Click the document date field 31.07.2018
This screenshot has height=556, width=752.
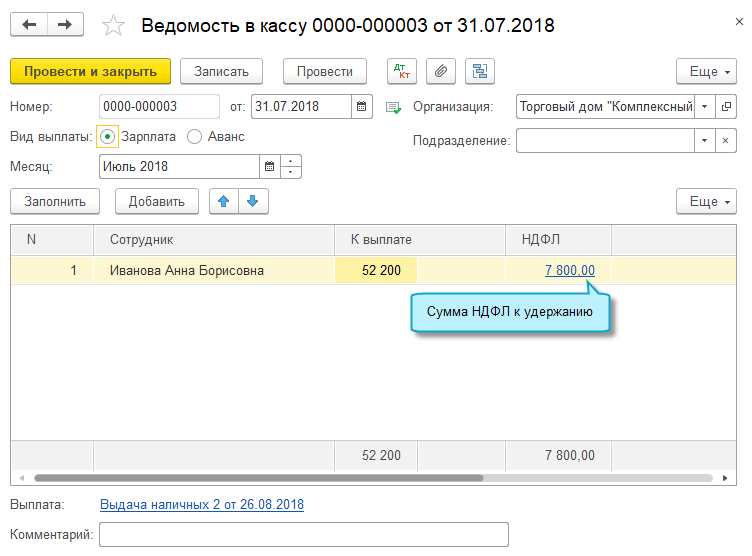[301, 106]
